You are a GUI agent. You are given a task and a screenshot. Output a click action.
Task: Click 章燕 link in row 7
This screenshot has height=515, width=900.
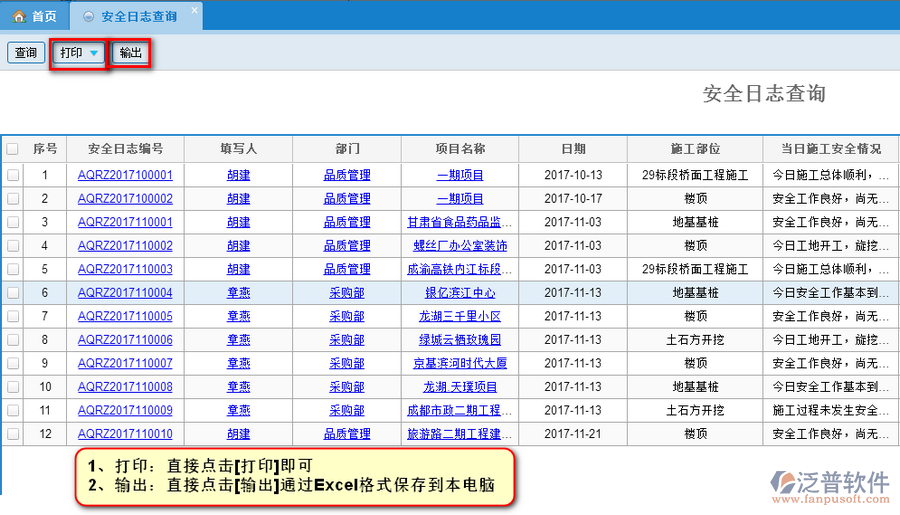tap(238, 316)
